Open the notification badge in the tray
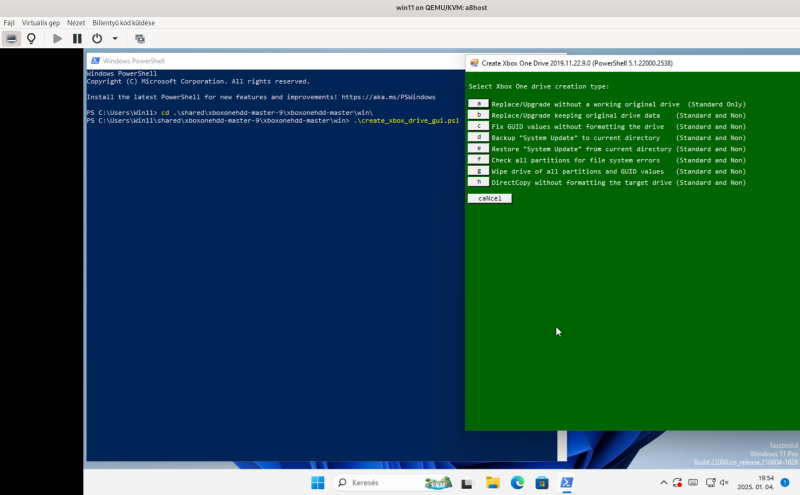Screen dimensions: 800x495 pos(785,482)
